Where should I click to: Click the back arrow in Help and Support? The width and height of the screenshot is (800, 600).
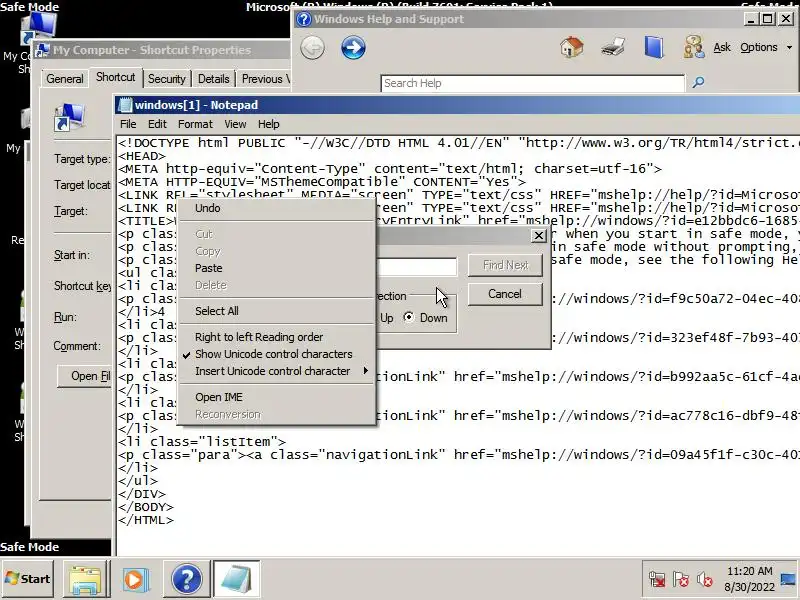312,48
